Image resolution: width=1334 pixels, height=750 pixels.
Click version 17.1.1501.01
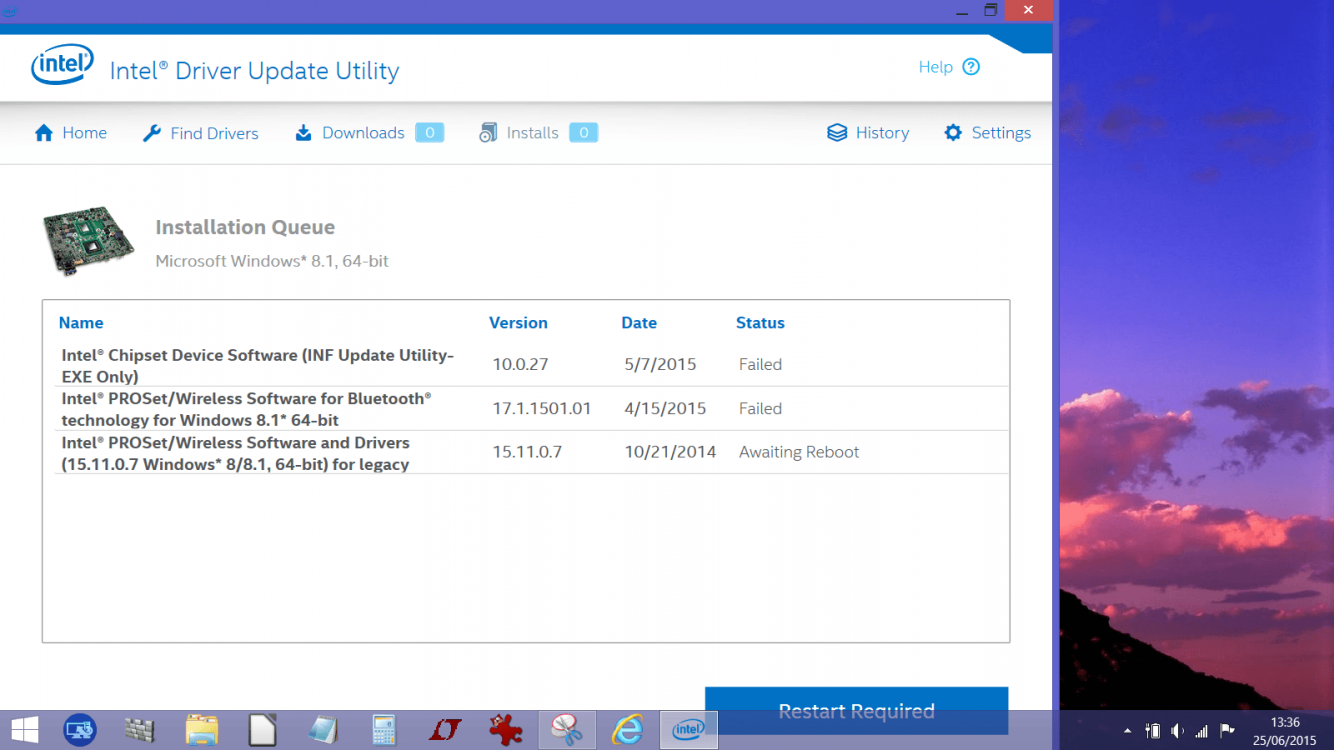[x=542, y=408]
